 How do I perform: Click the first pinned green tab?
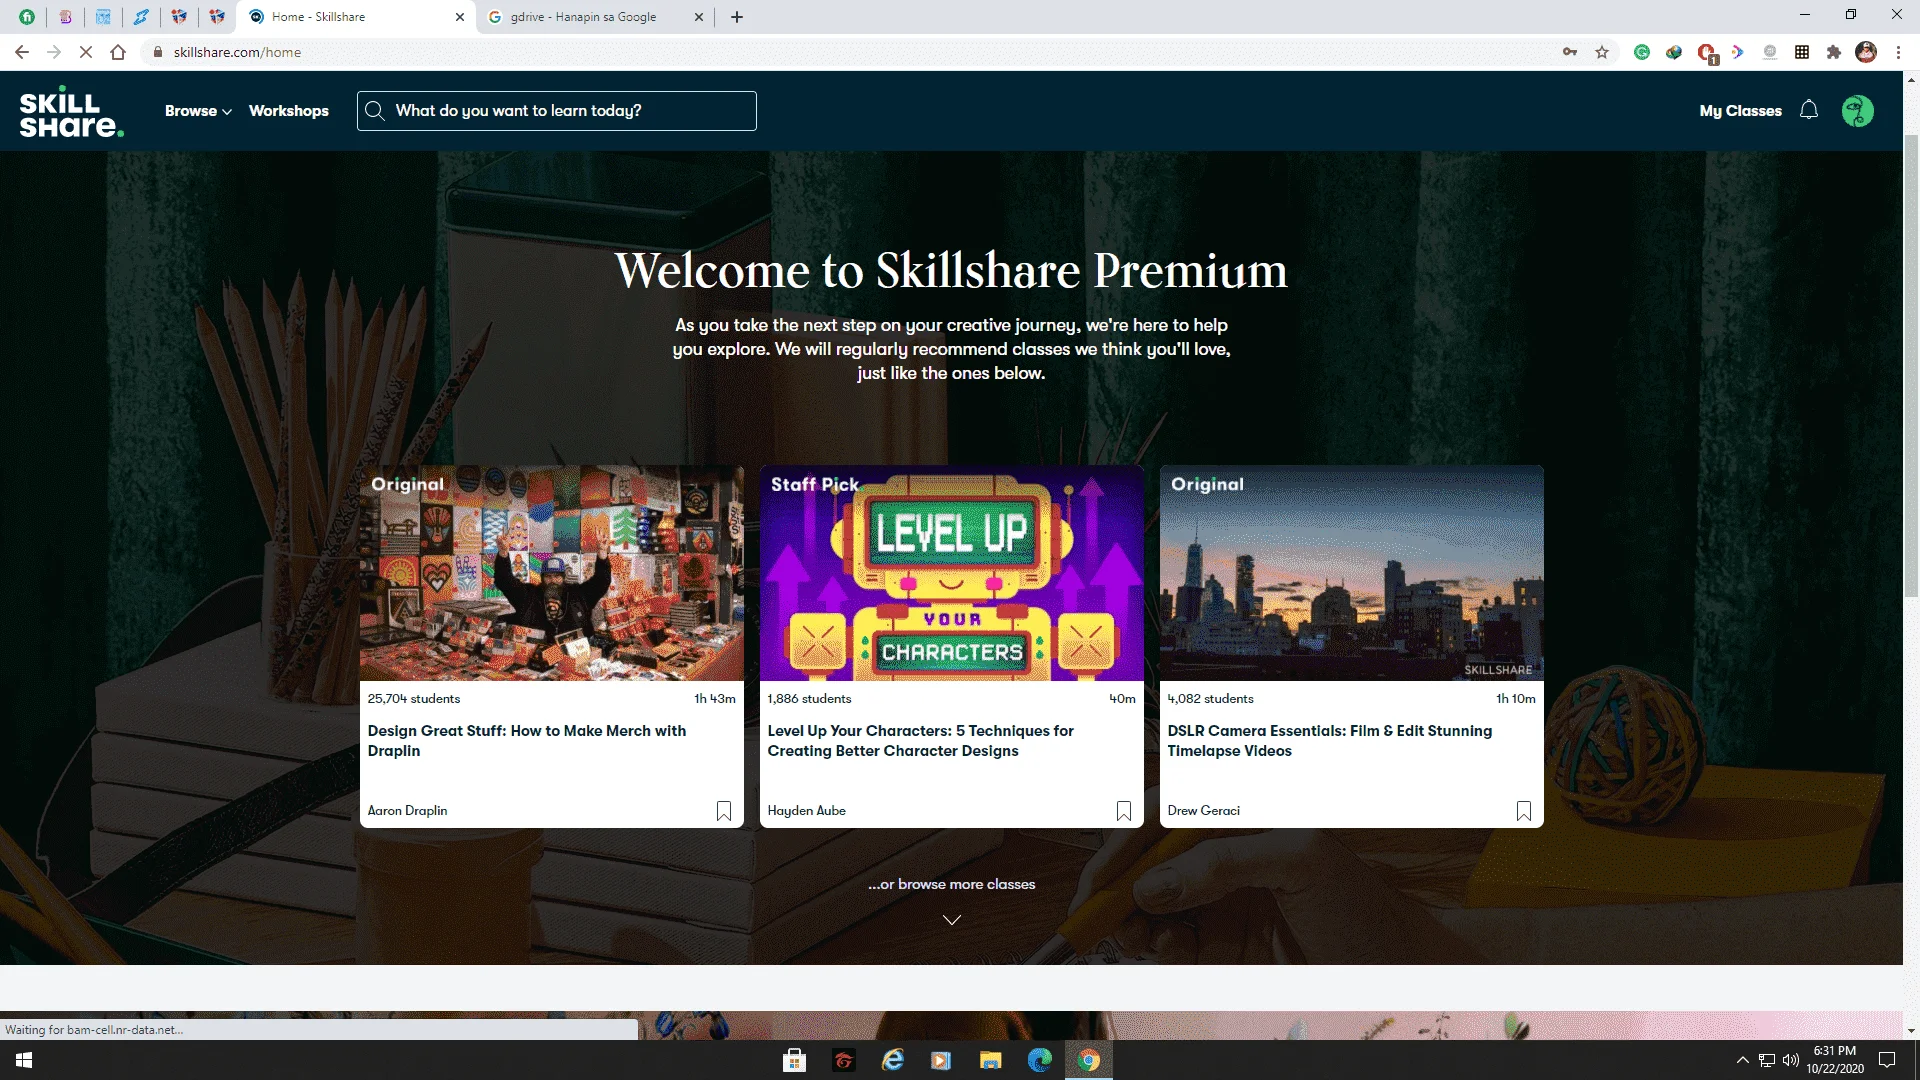[x=27, y=17]
